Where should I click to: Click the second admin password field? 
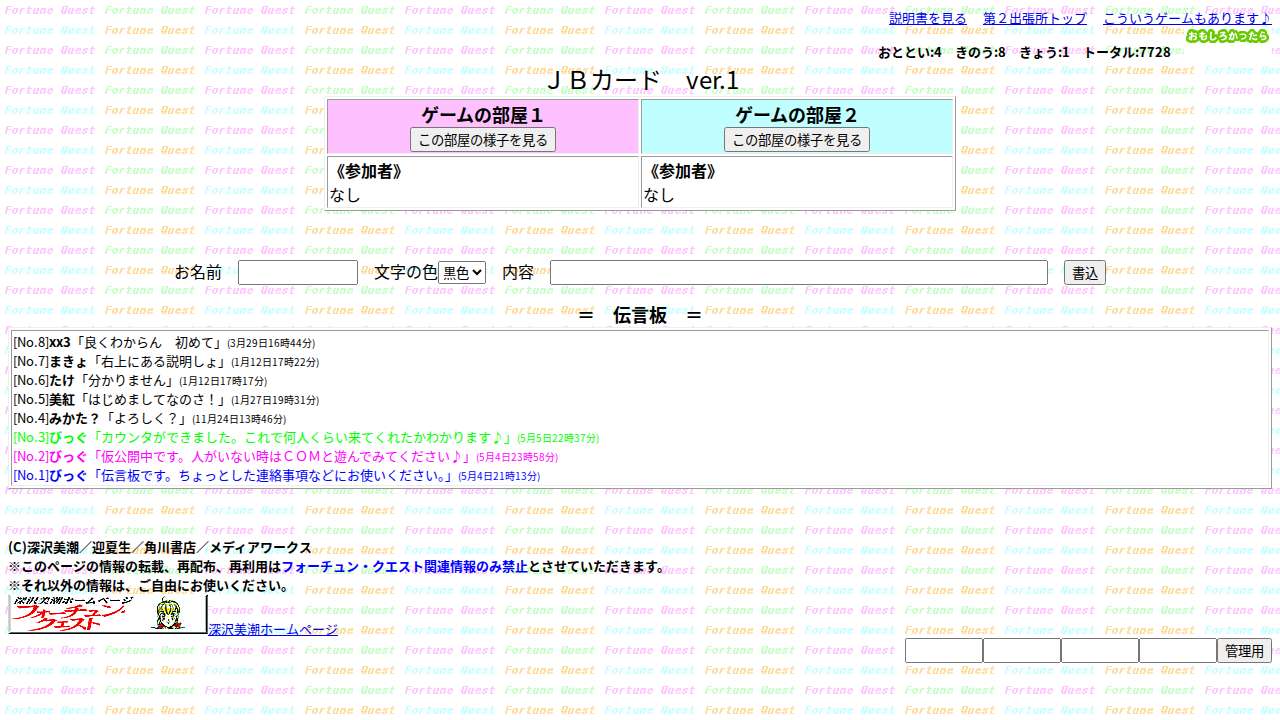(x=1022, y=651)
